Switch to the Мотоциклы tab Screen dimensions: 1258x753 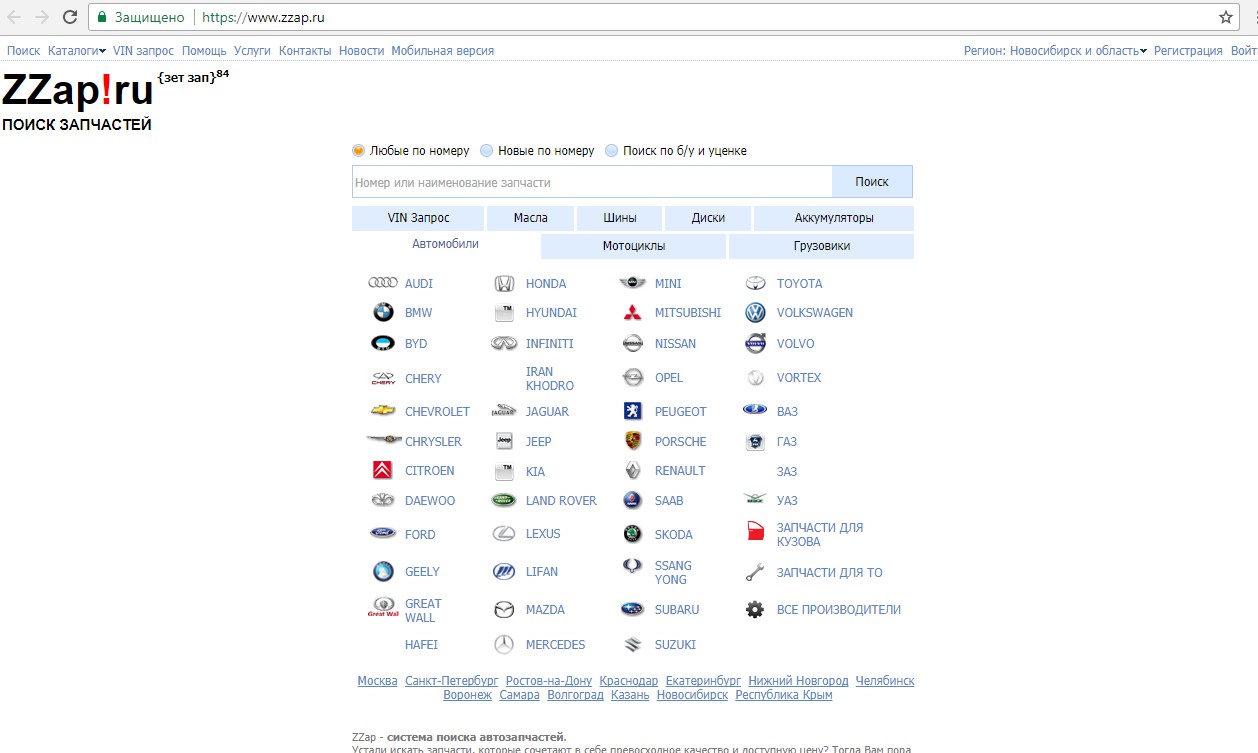click(634, 246)
